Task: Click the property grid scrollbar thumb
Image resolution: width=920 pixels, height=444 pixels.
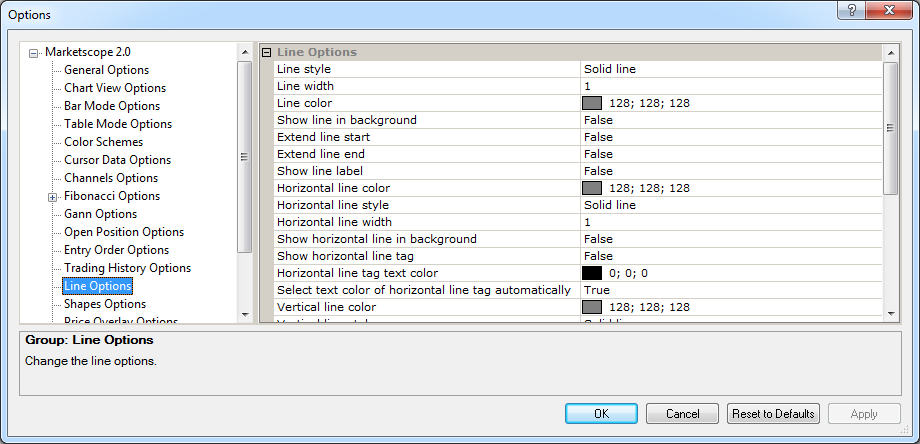Action: pyautogui.click(x=891, y=128)
